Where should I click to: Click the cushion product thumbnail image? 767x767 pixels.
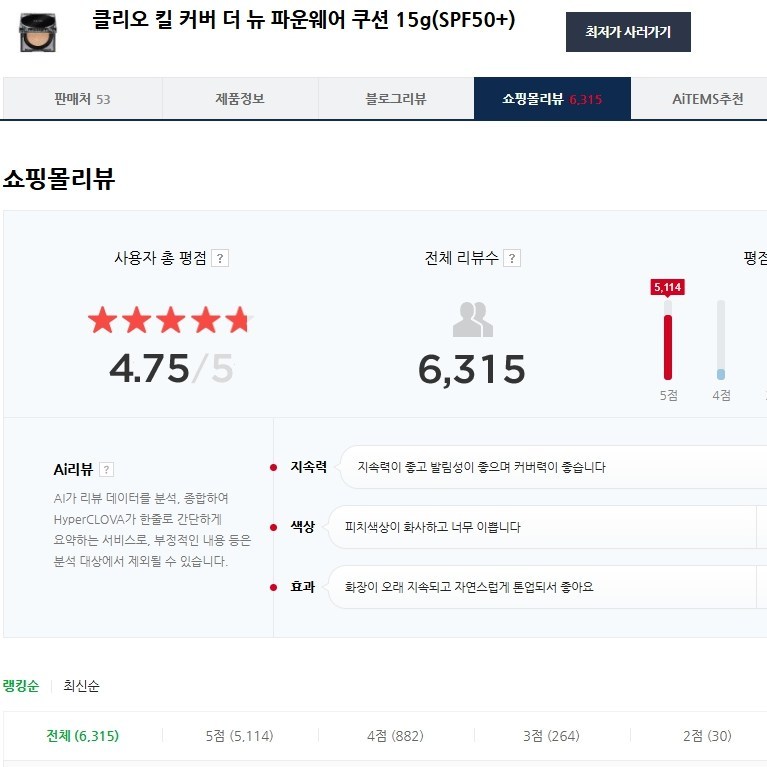click(x=38, y=31)
